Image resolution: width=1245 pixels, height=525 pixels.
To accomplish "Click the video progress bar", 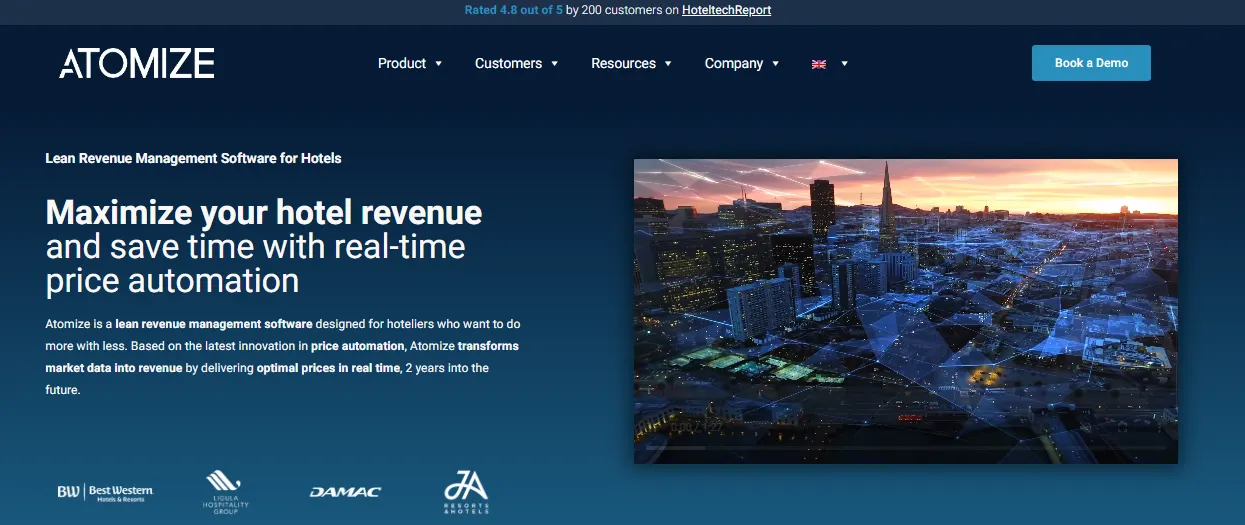I will (x=905, y=448).
